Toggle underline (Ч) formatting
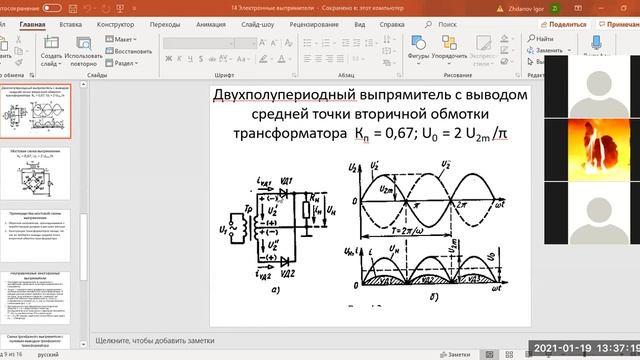Image resolution: width=640 pixels, height=360 pixels. (190, 59)
